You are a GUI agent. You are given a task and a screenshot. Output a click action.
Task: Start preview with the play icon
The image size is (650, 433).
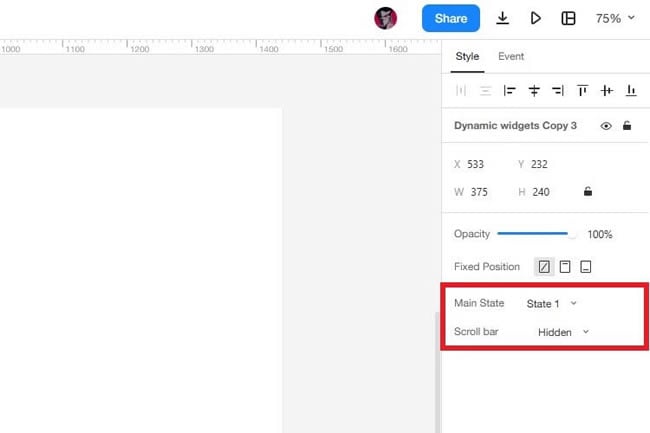tap(535, 18)
